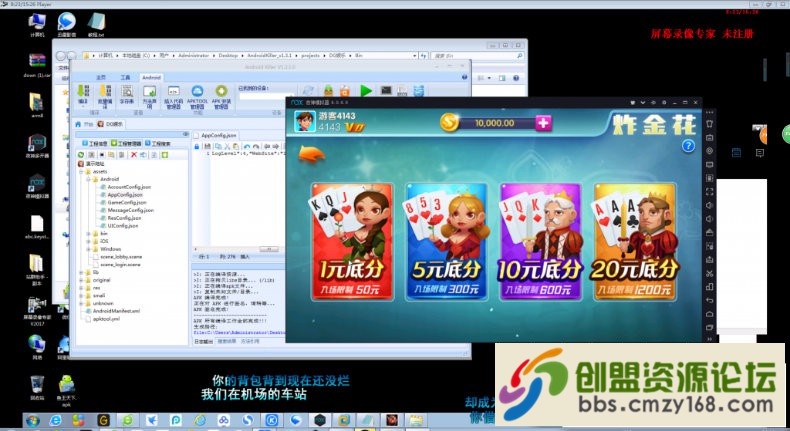This screenshot has width=790, height=431.
Task: Select the 日志输出 tab in output panel
Action: coord(204,342)
